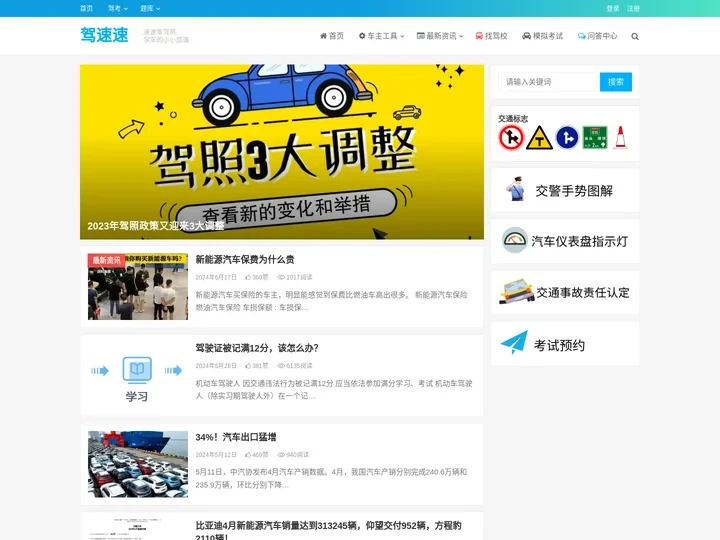Screen dimensions: 720x540
Task: Click the car icon beside 模拟考试
Action: (527, 36)
